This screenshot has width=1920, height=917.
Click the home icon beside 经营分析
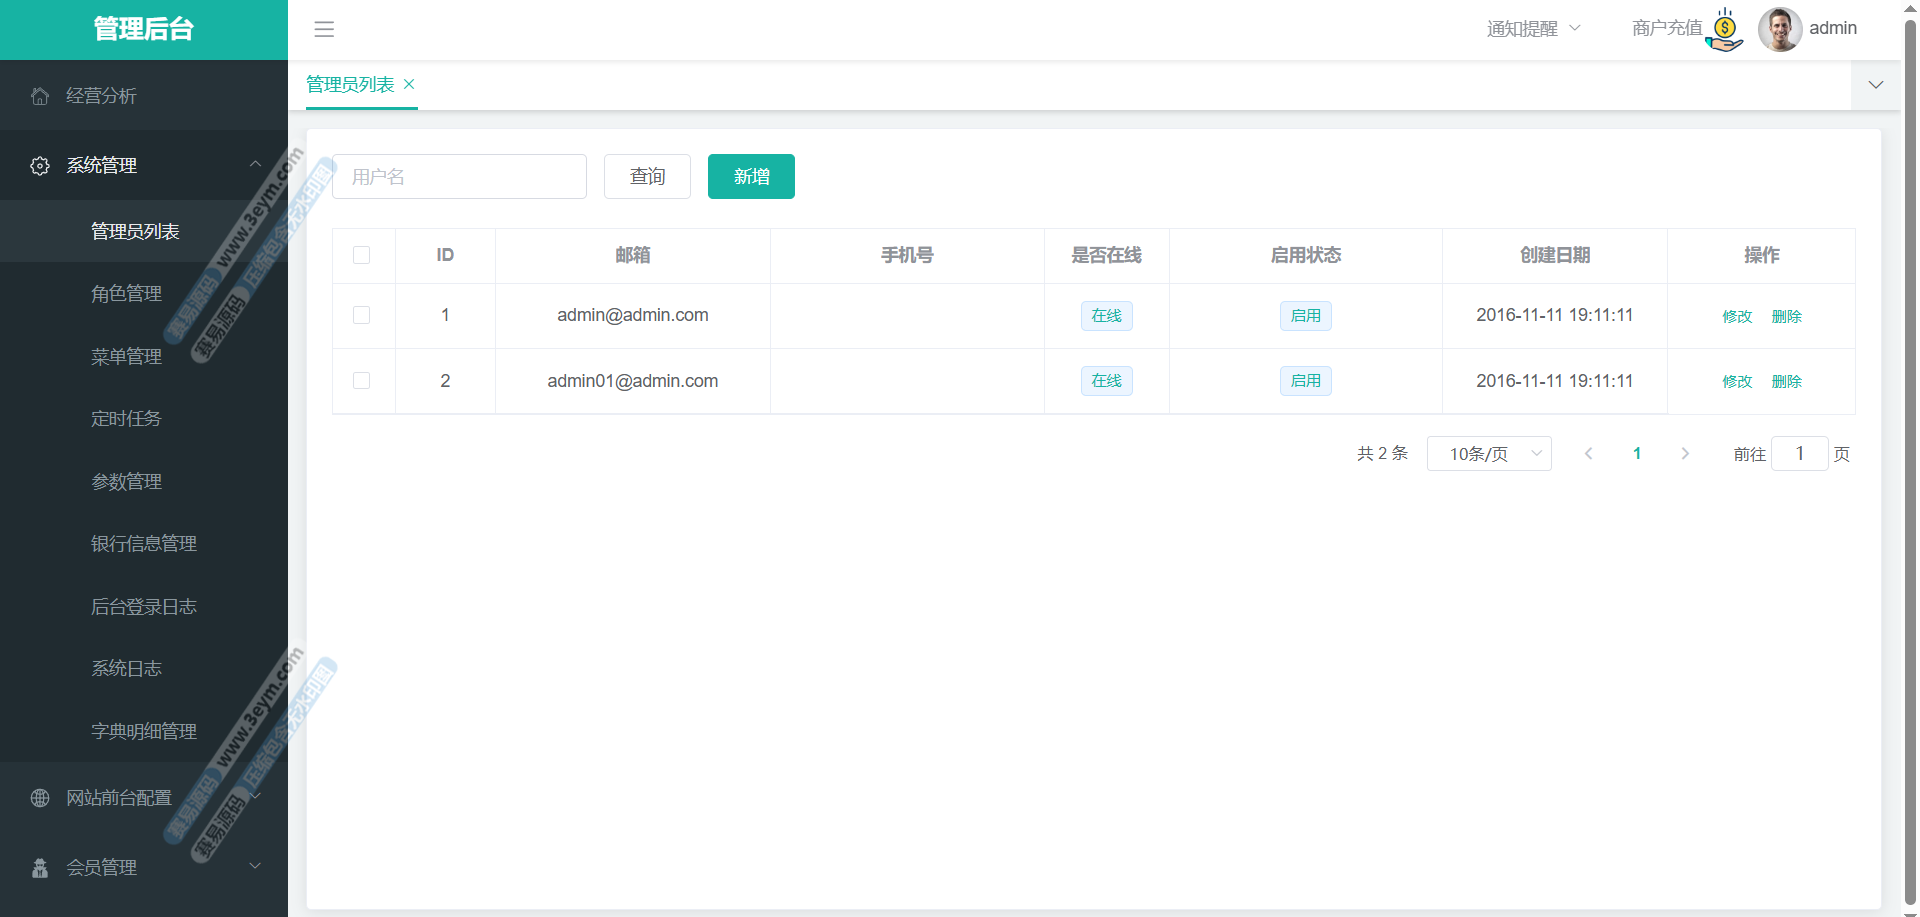click(40, 96)
